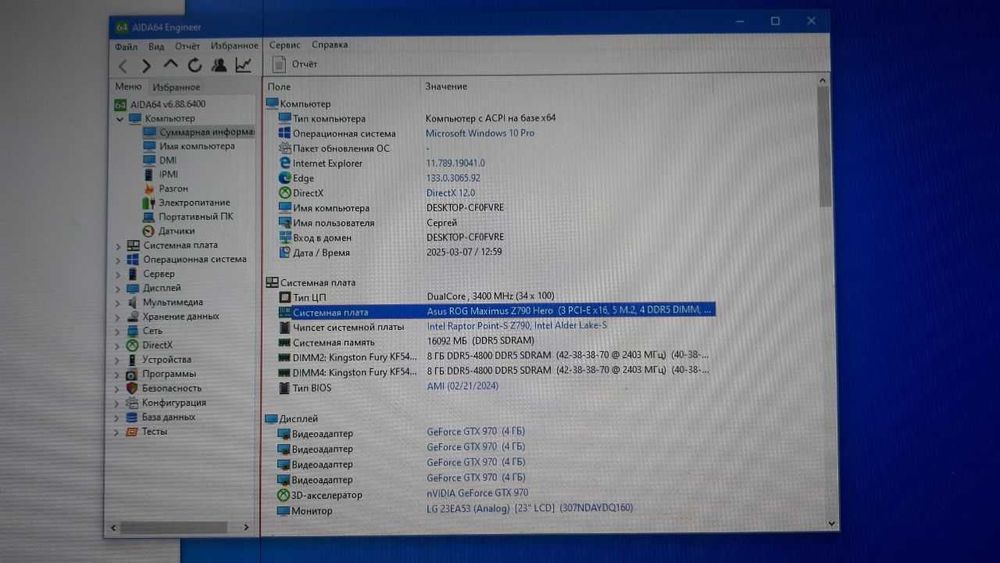Click the Монитор display icon
Image resolution: width=1000 pixels, height=563 pixels.
[x=283, y=511]
